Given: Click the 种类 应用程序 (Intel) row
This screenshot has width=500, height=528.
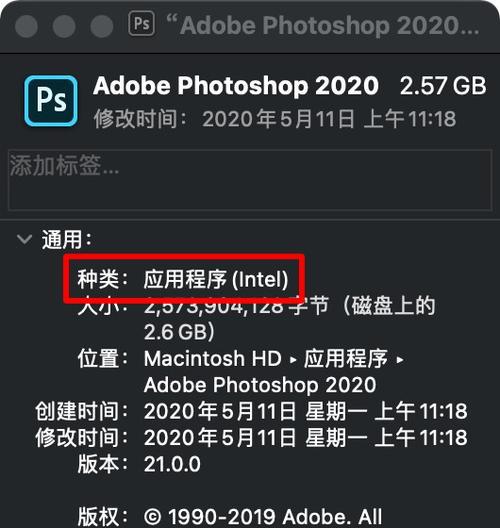Looking at the screenshot, I should (183, 279).
